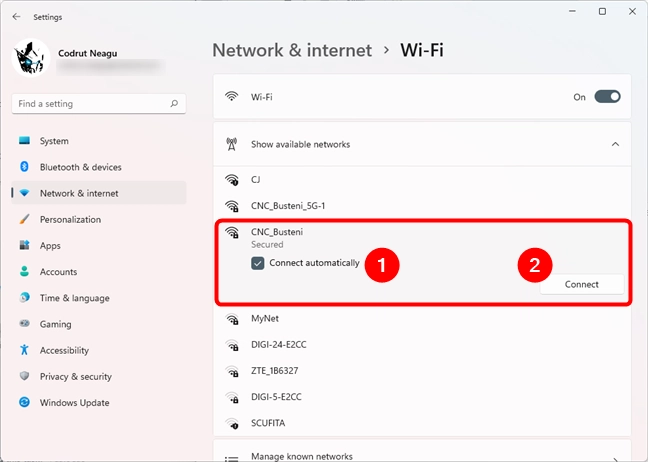Open Privacy & security settings

(x=99, y=376)
